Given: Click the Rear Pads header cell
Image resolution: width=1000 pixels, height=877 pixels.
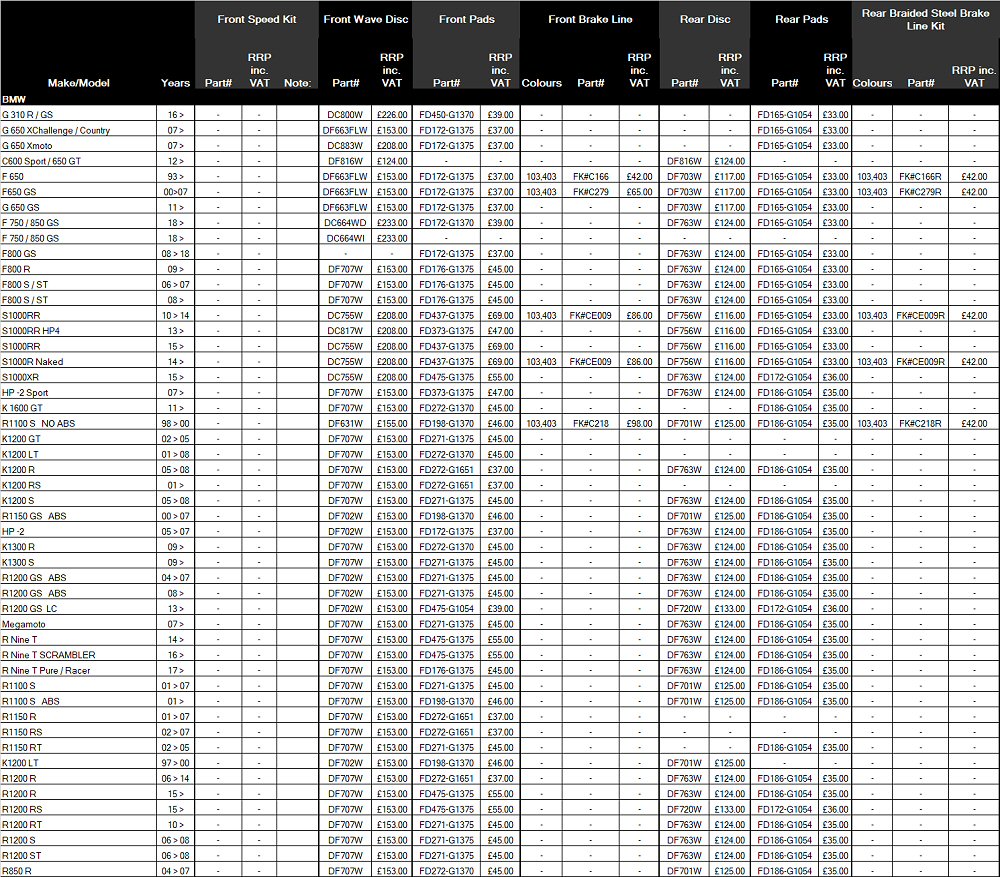Looking at the screenshot, I should click(801, 19).
